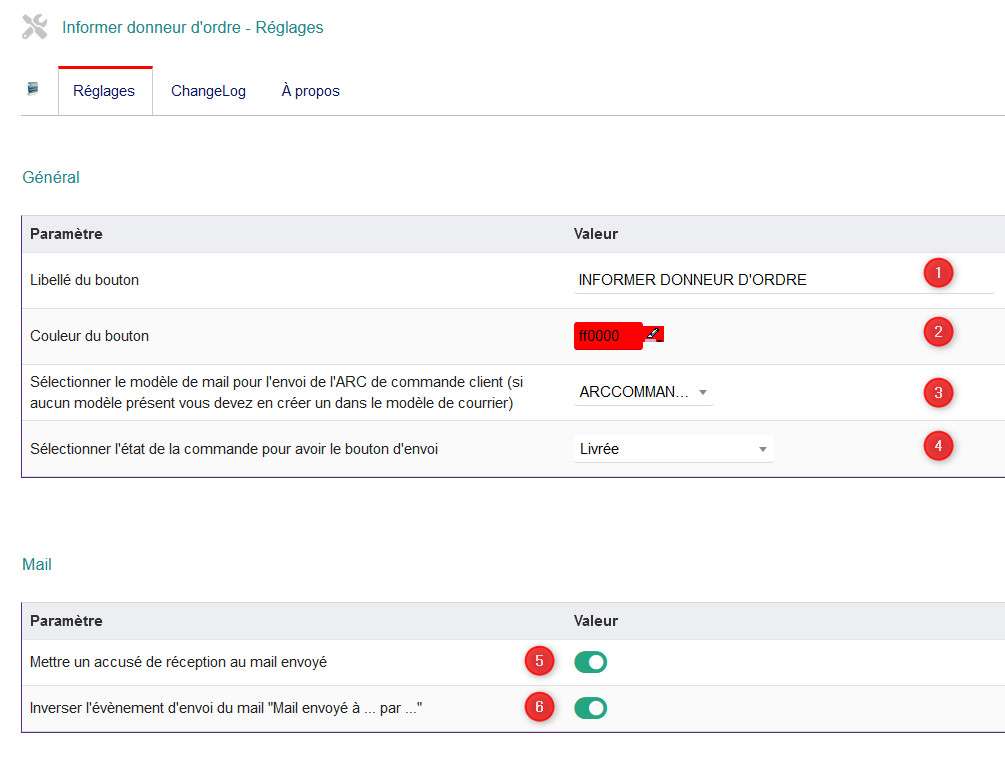The image size is (1005, 758).
Task: Click the red marker numbered 5
Action: tap(539, 661)
